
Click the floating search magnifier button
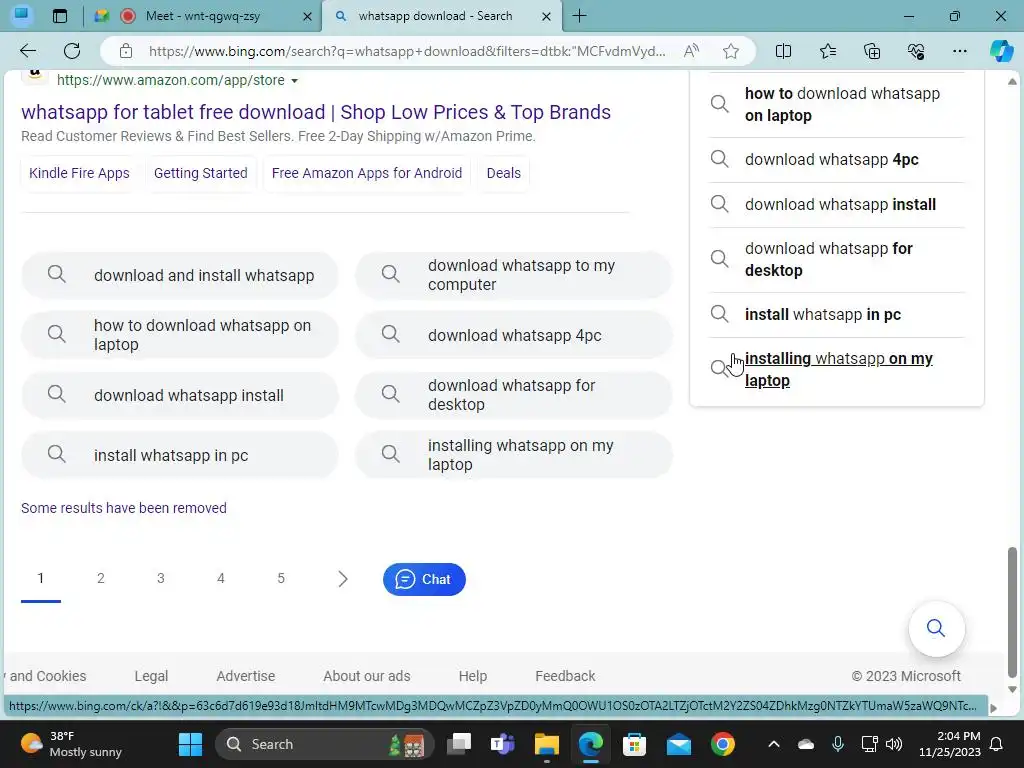936,628
